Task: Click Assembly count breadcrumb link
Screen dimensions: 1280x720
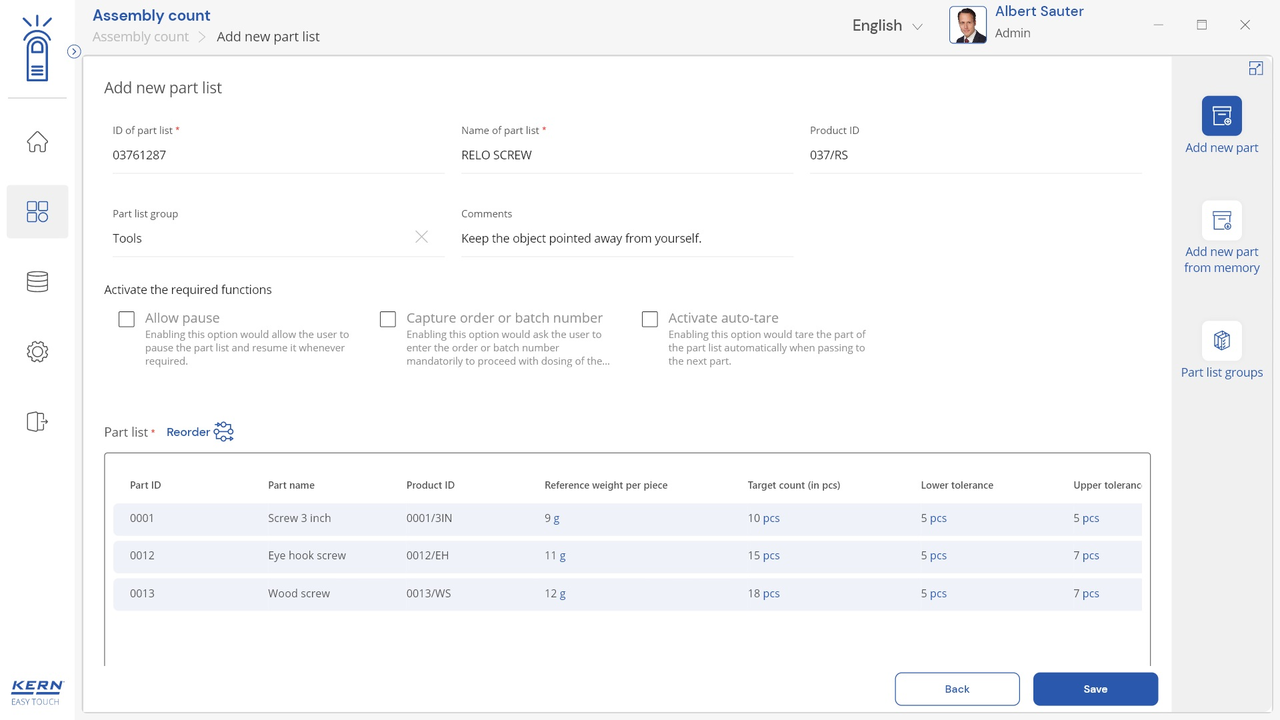Action: [140, 37]
